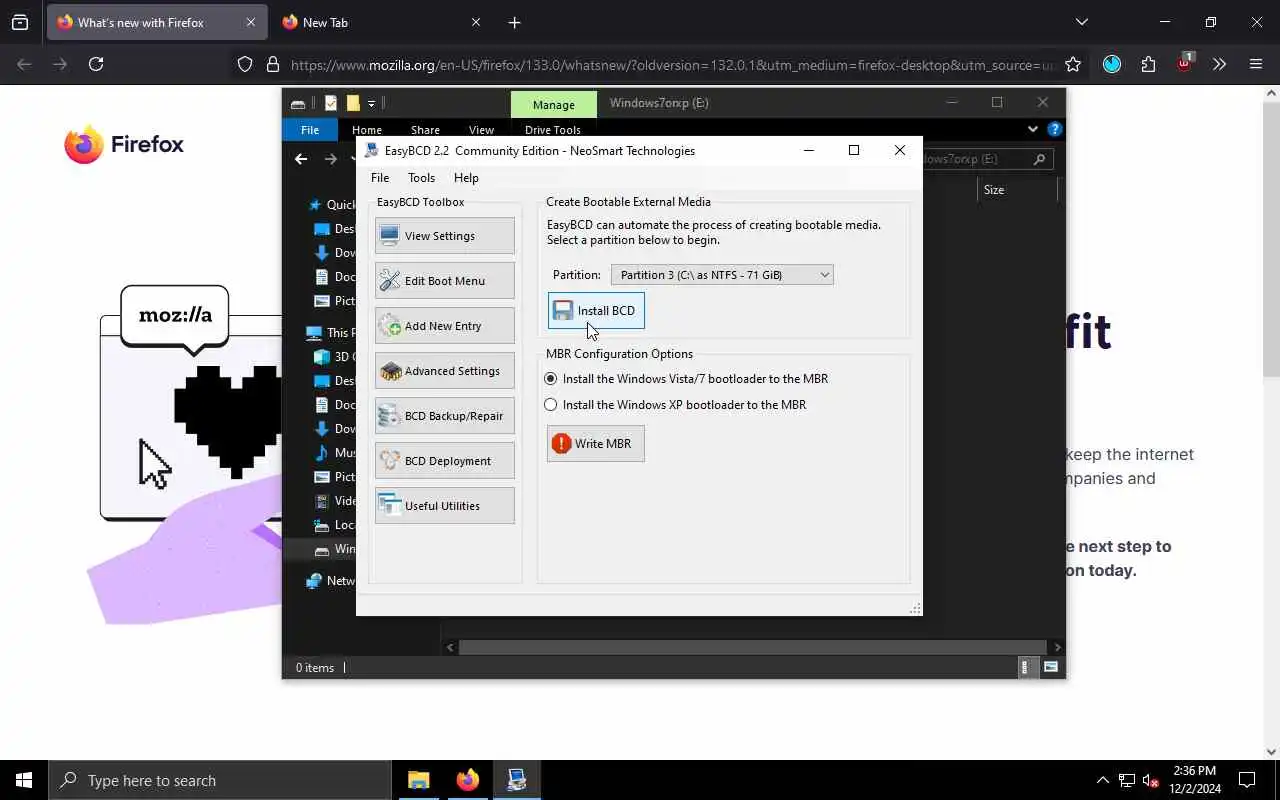This screenshot has height=800, width=1280.
Task: Switch to Share ribbon tab in Explorer
Action: pyautogui.click(x=425, y=130)
